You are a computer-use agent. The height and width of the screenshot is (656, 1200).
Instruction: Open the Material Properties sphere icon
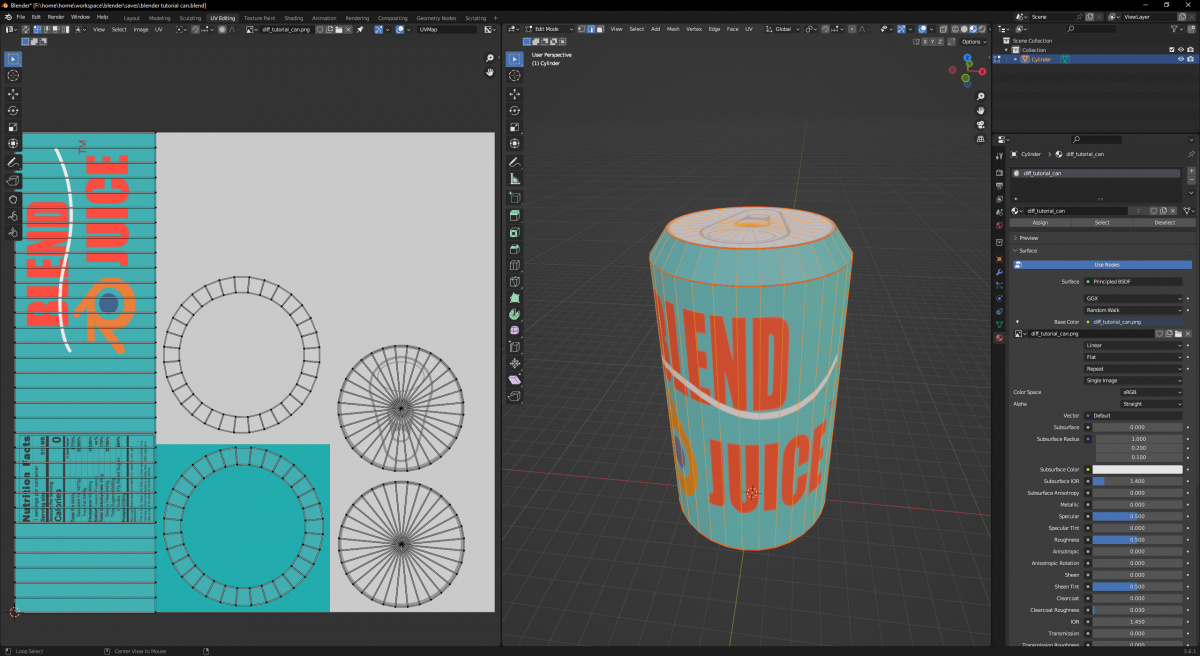[x=997, y=338]
